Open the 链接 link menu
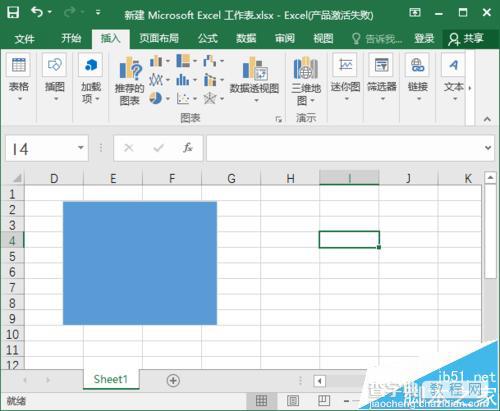The image size is (500, 411). click(418, 78)
